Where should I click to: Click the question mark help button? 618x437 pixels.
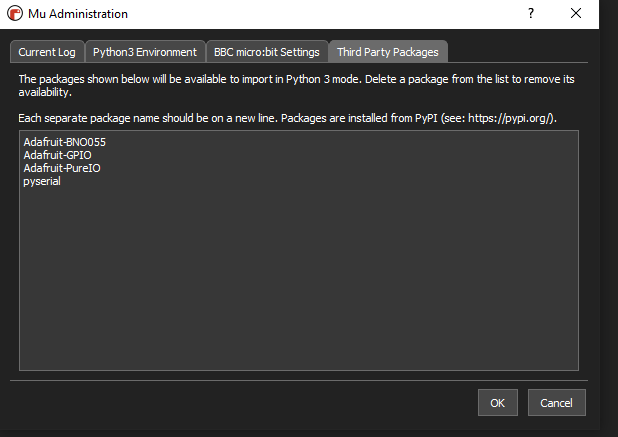[530, 14]
